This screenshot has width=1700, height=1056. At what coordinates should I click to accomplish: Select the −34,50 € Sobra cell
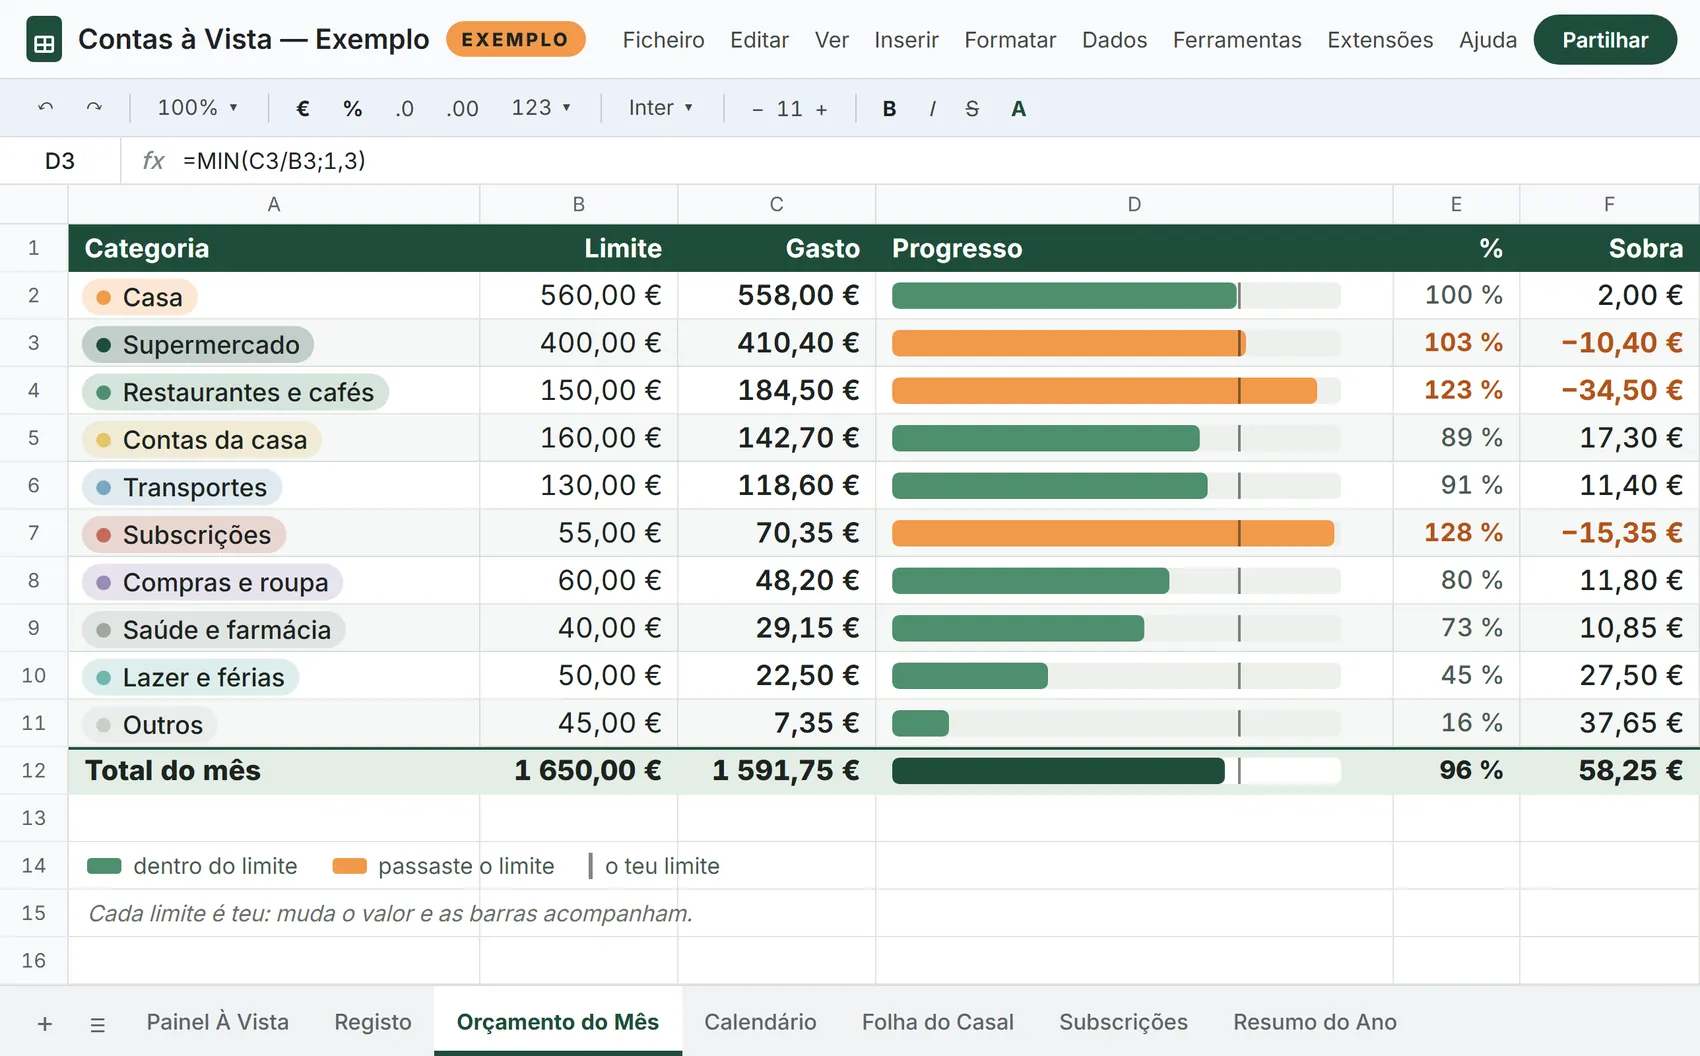point(1610,390)
